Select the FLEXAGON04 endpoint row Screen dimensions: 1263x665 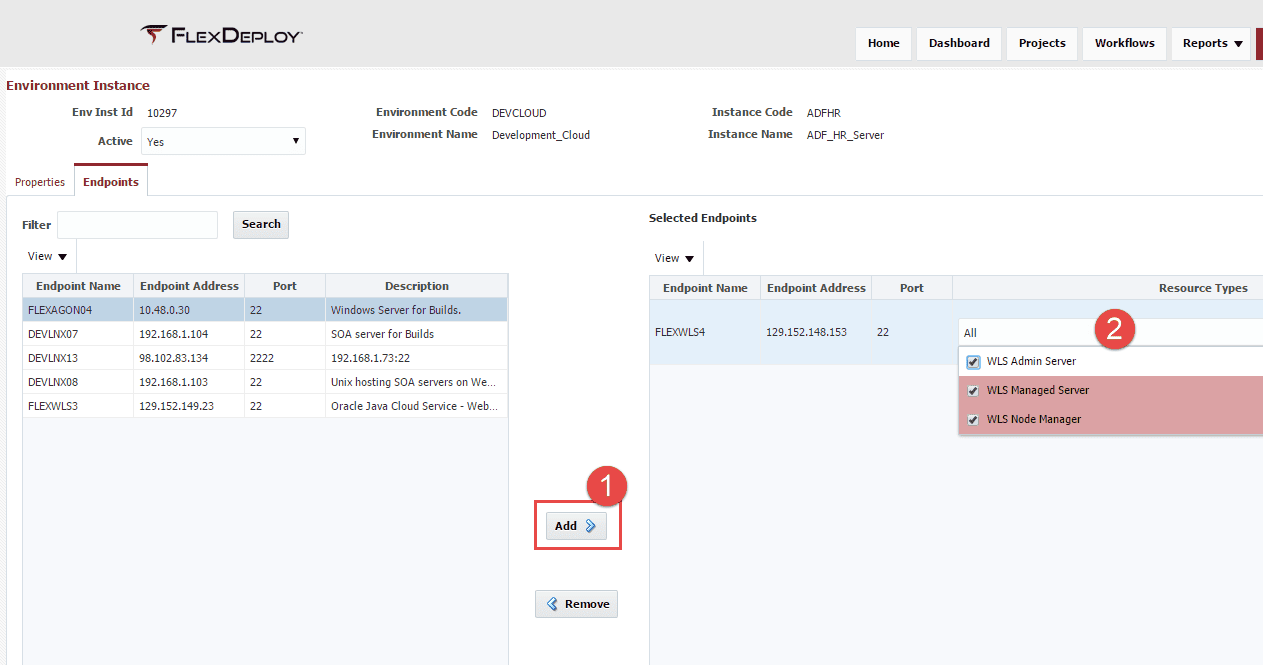265,310
